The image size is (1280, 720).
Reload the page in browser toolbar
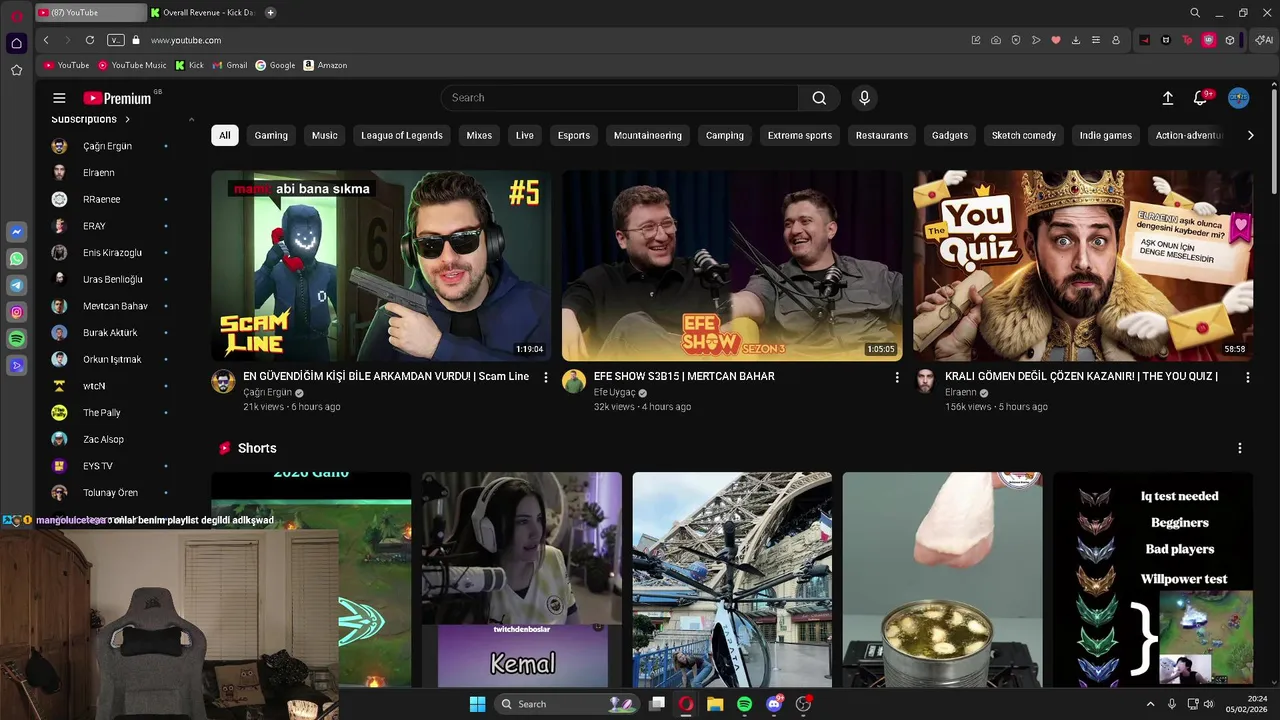[90, 40]
